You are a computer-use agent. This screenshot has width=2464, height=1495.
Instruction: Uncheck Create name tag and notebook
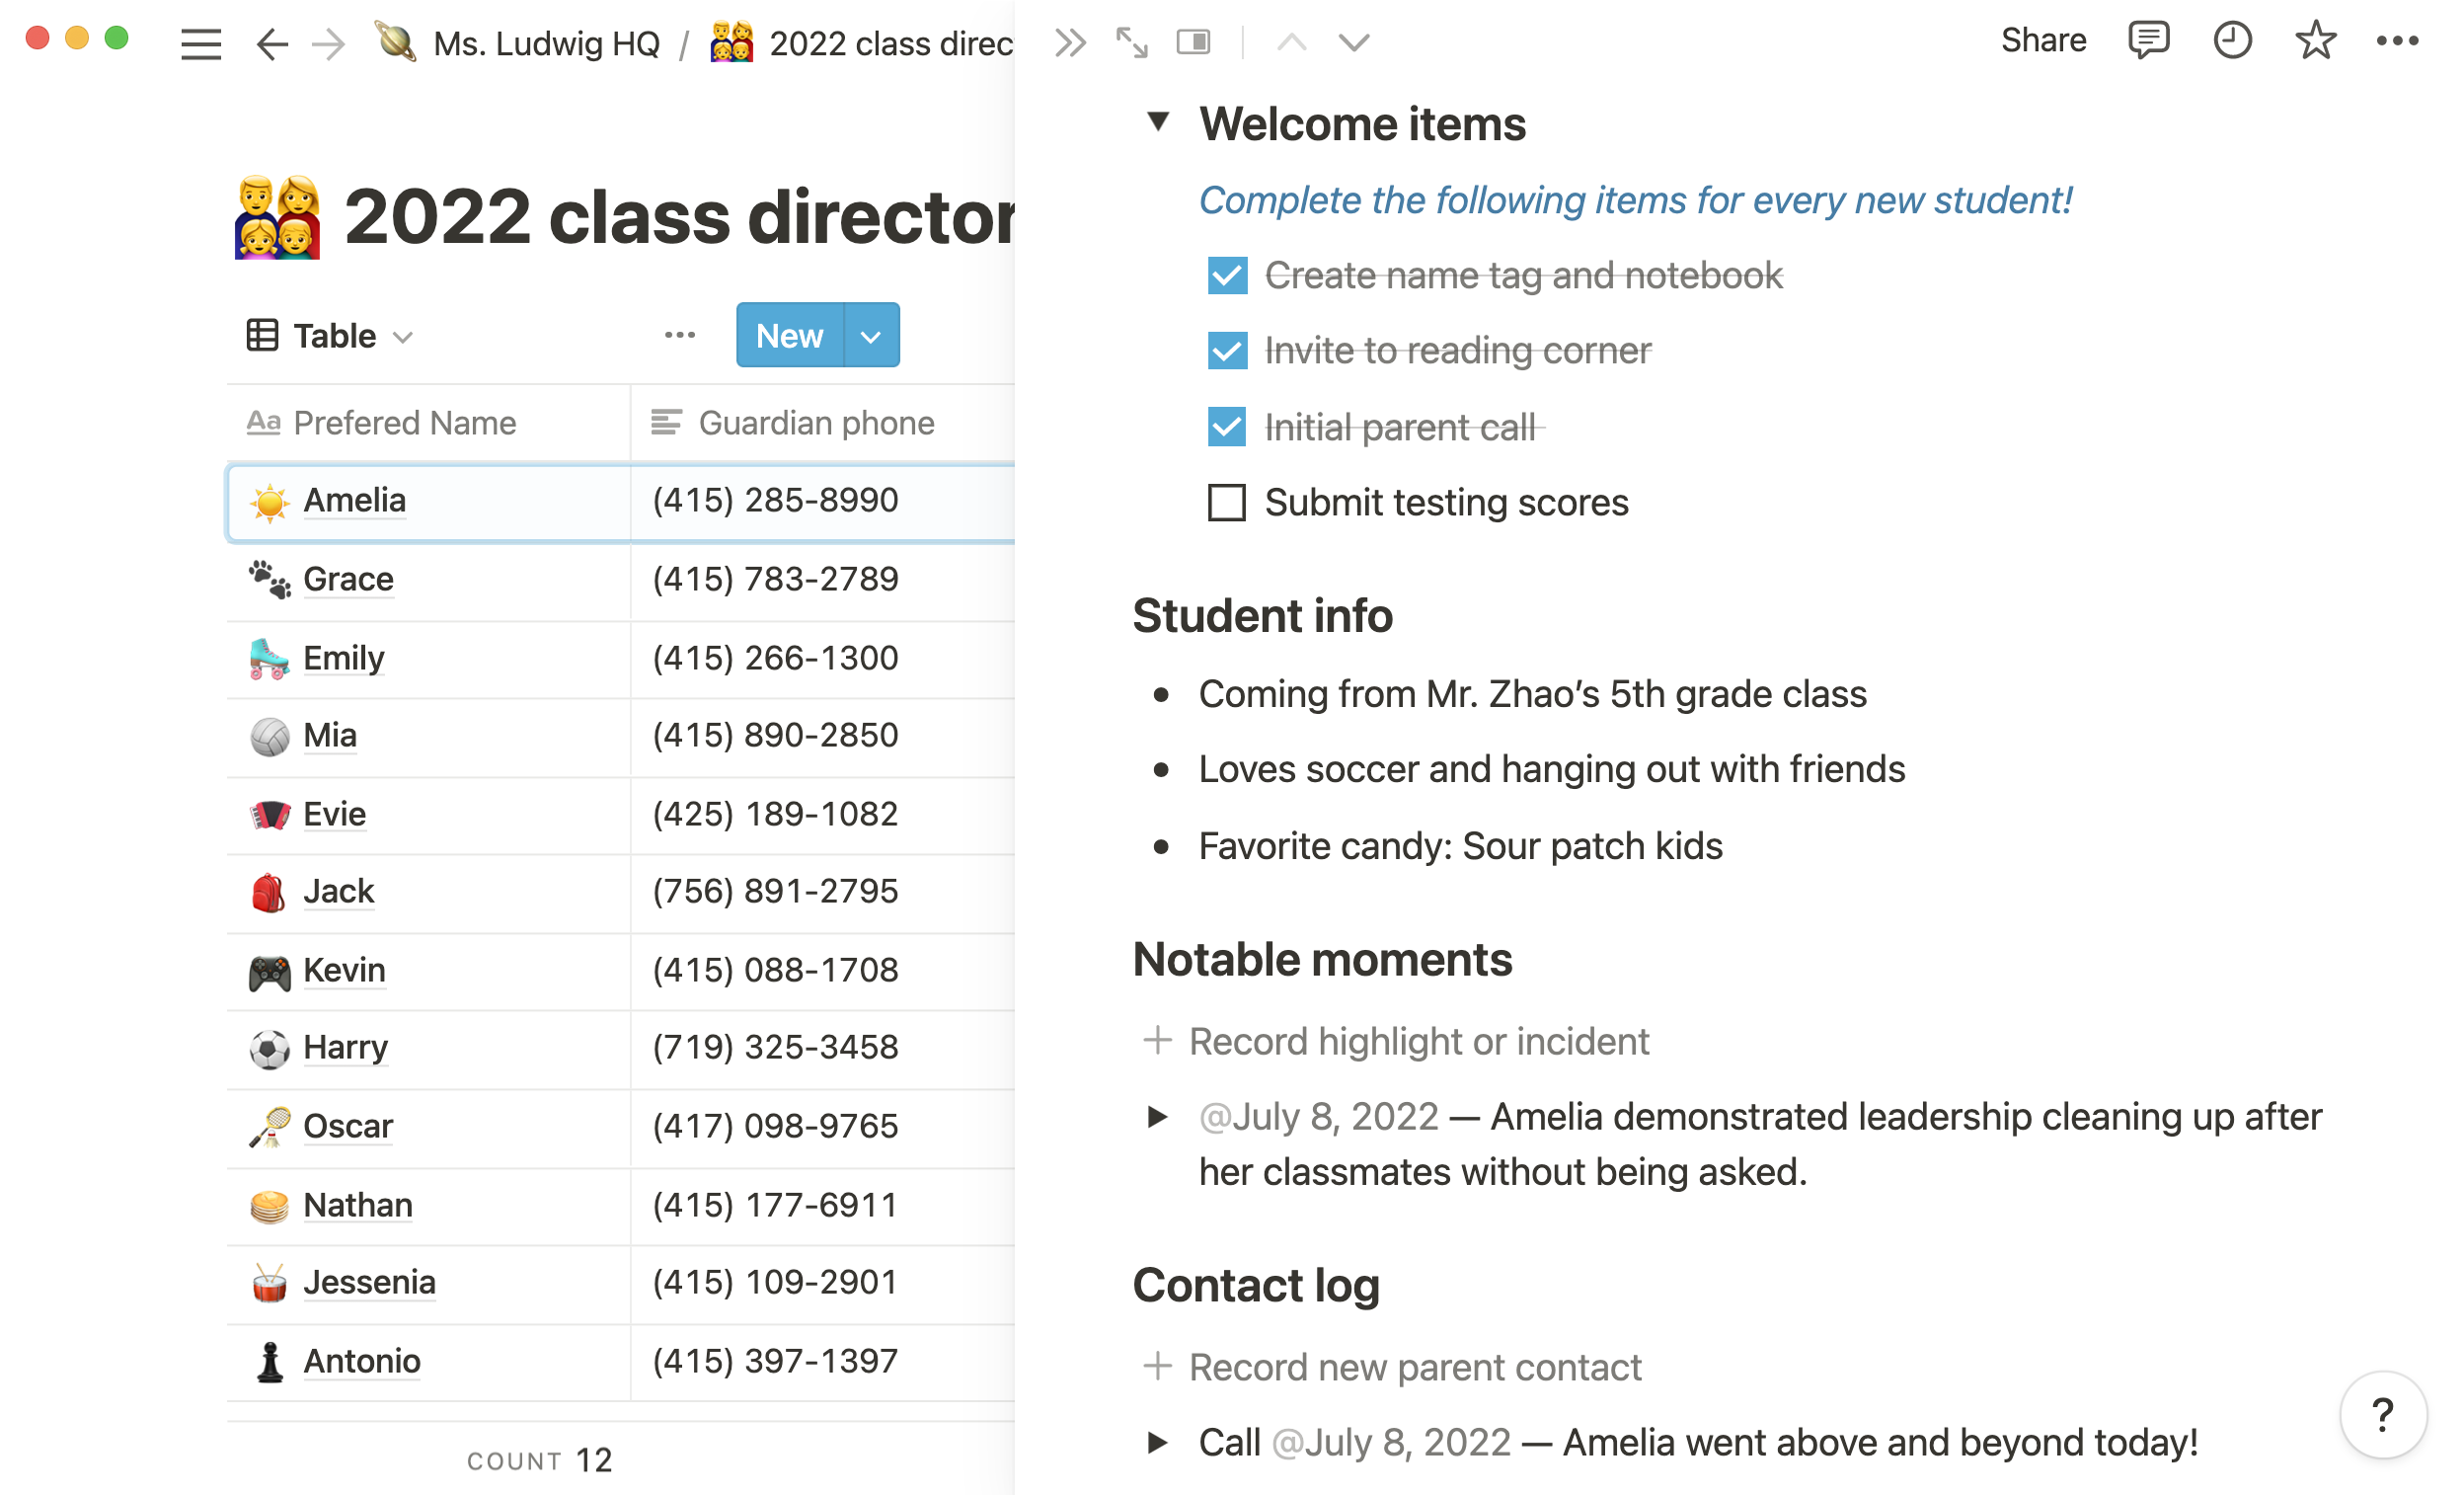pos(1227,276)
